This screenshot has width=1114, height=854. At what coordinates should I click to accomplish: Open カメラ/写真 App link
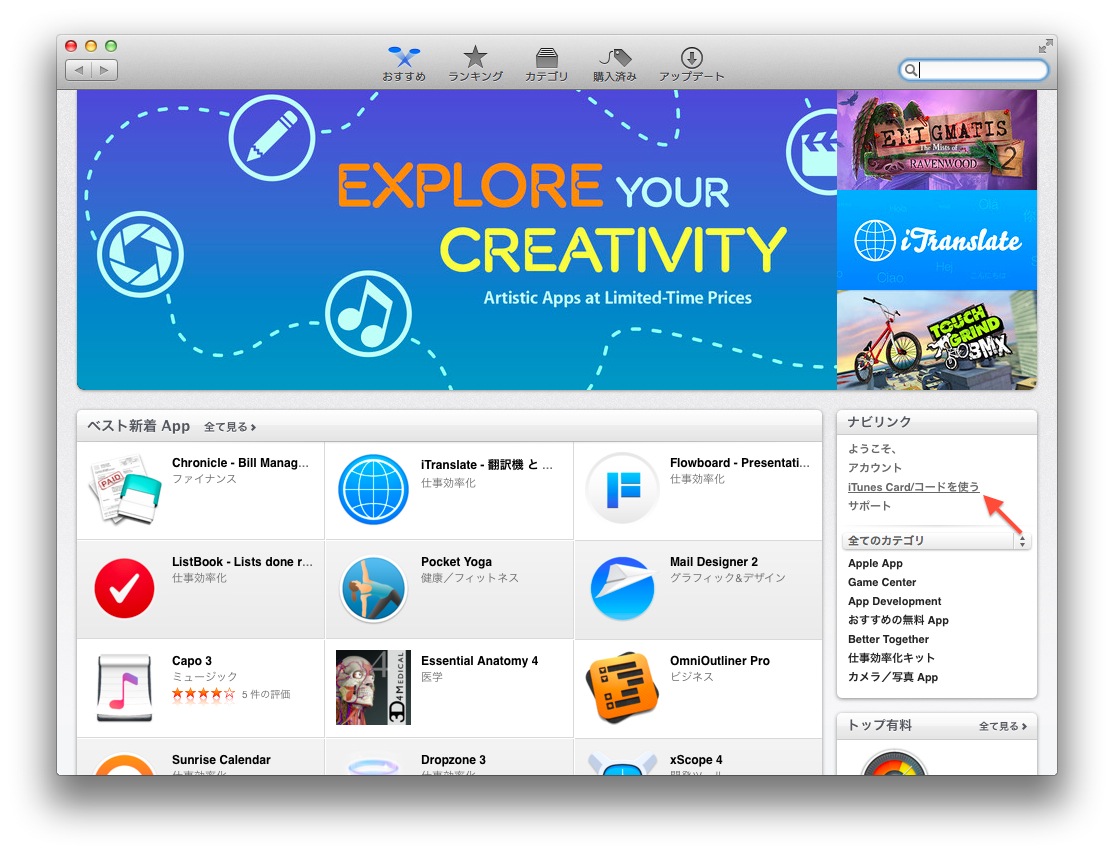tap(892, 677)
